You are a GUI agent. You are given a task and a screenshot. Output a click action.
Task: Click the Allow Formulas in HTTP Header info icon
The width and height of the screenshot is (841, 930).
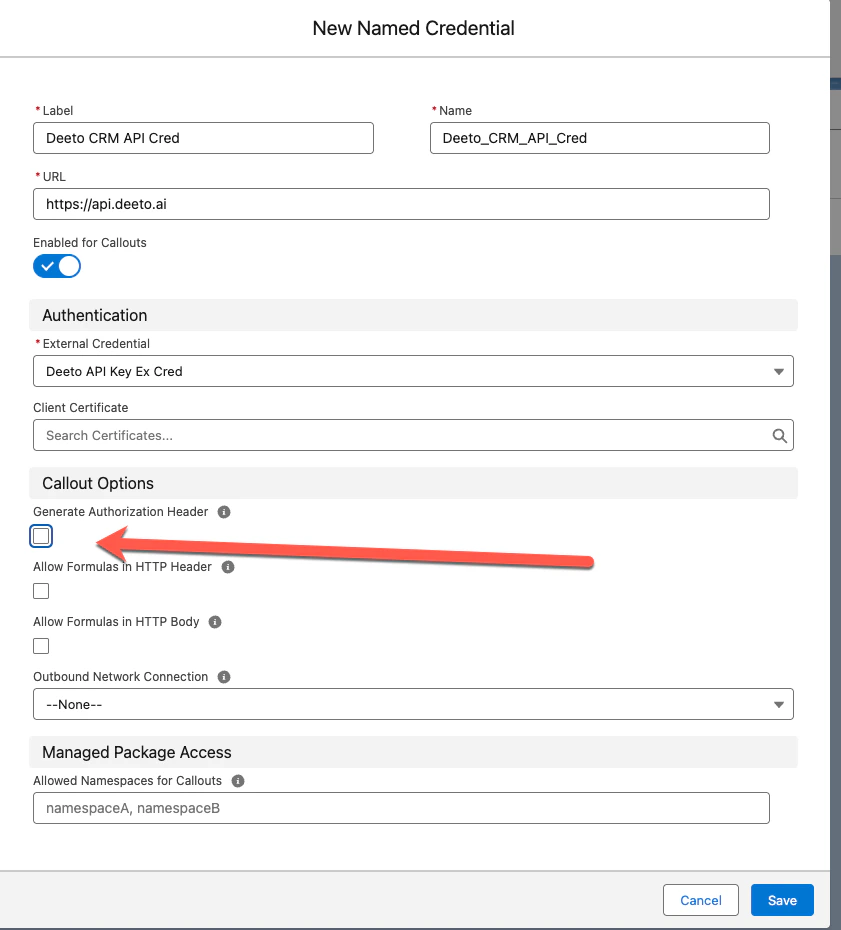pos(228,567)
